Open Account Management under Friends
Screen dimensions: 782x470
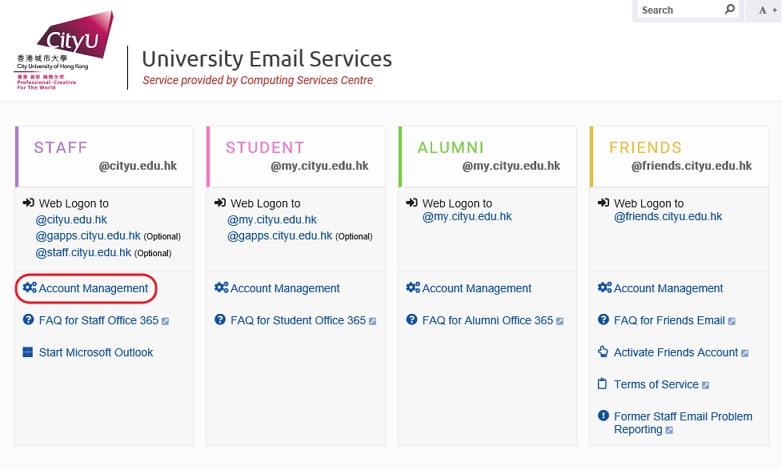click(x=668, y=288)
